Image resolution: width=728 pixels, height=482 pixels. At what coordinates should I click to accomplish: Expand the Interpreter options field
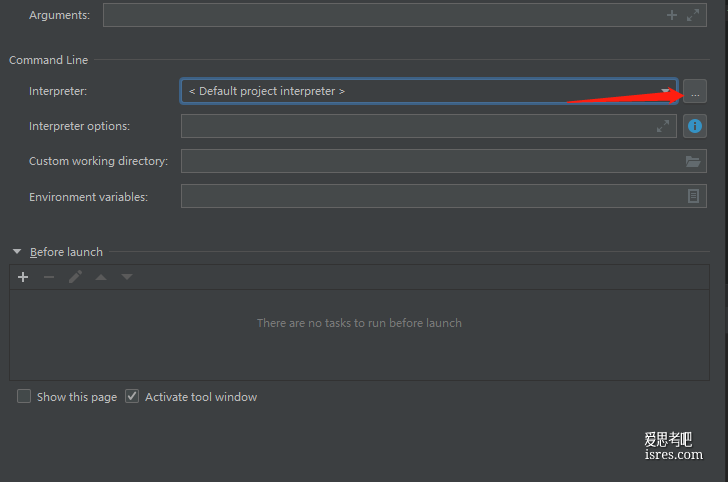[x=663, y=126]
